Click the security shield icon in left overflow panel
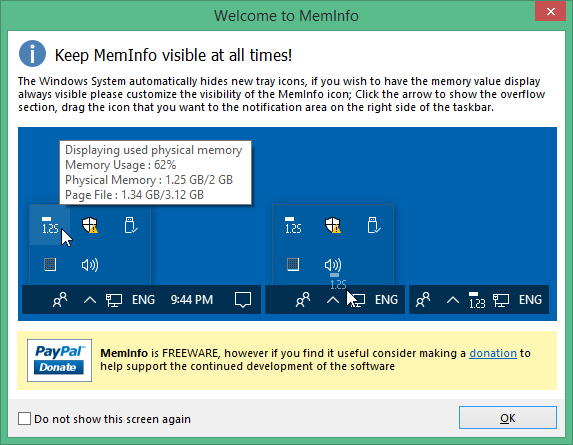 point(90,225)
